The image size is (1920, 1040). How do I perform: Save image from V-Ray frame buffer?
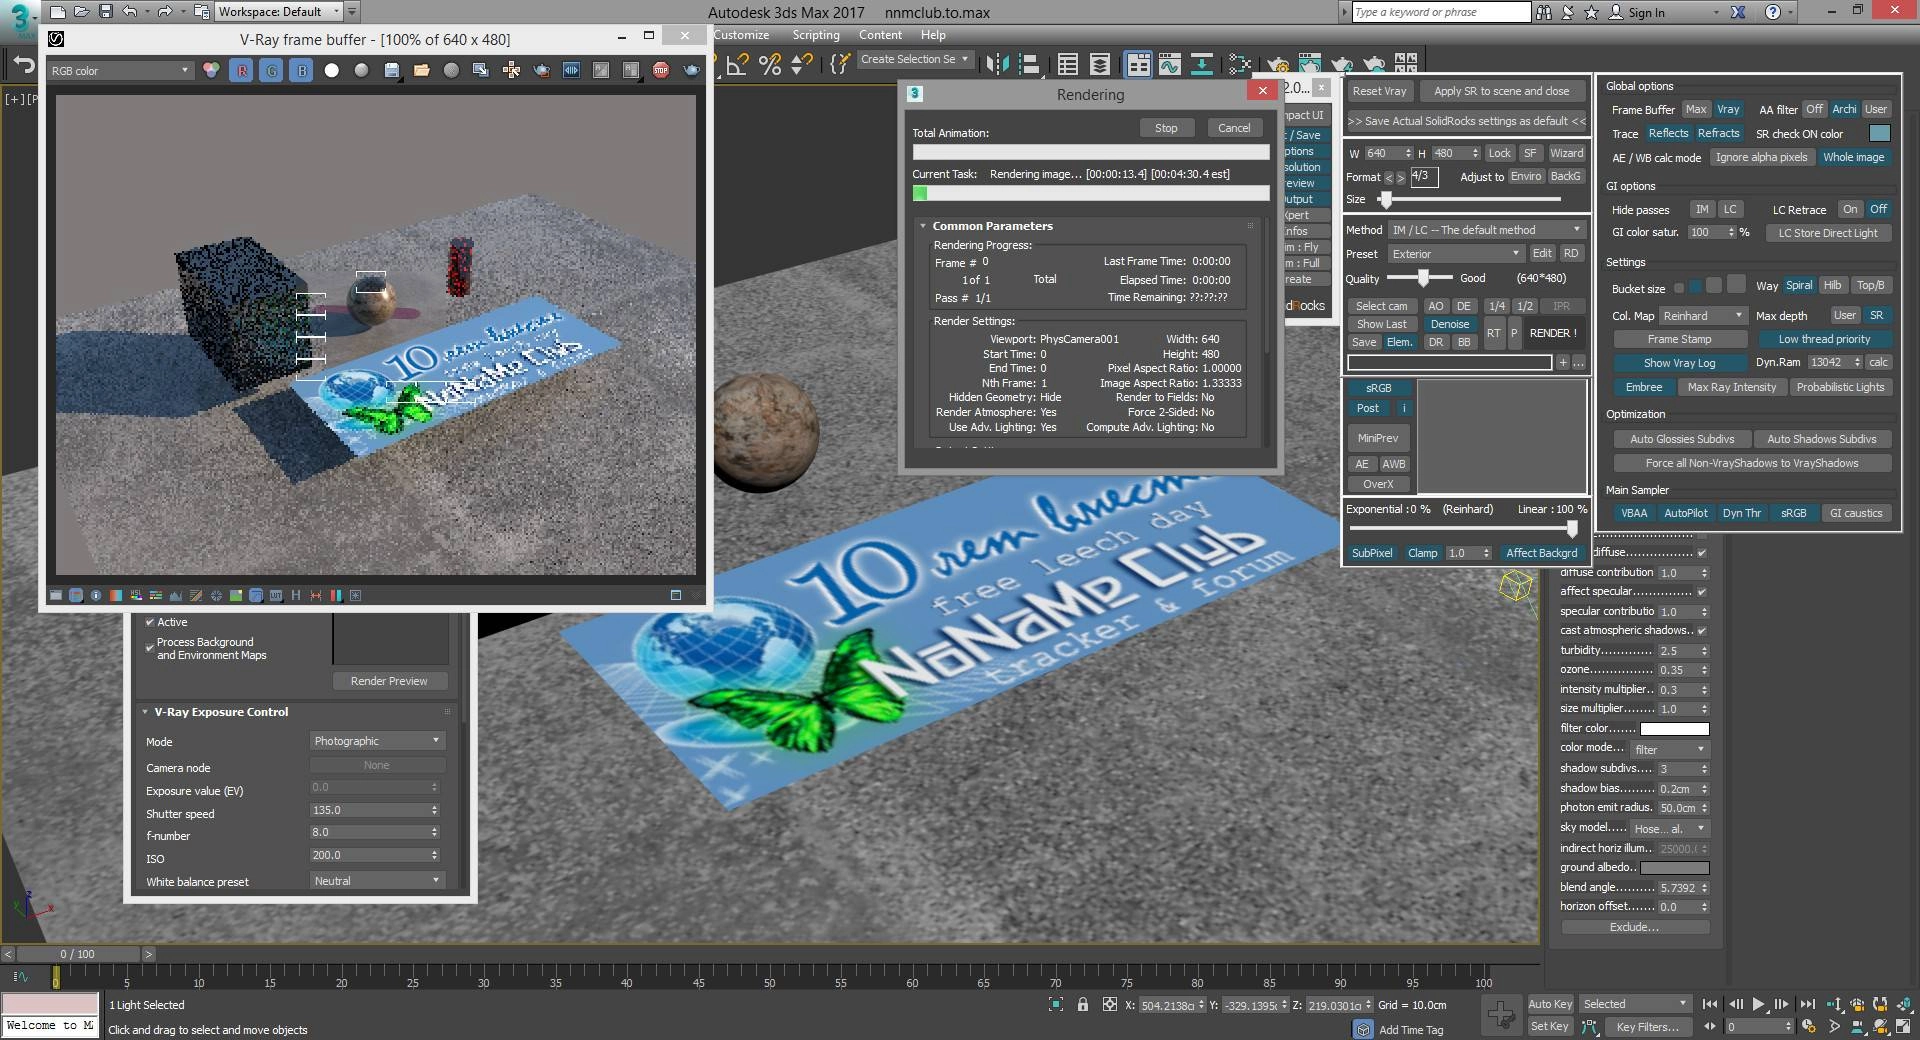pyautogui.click(x=392, y=70)
